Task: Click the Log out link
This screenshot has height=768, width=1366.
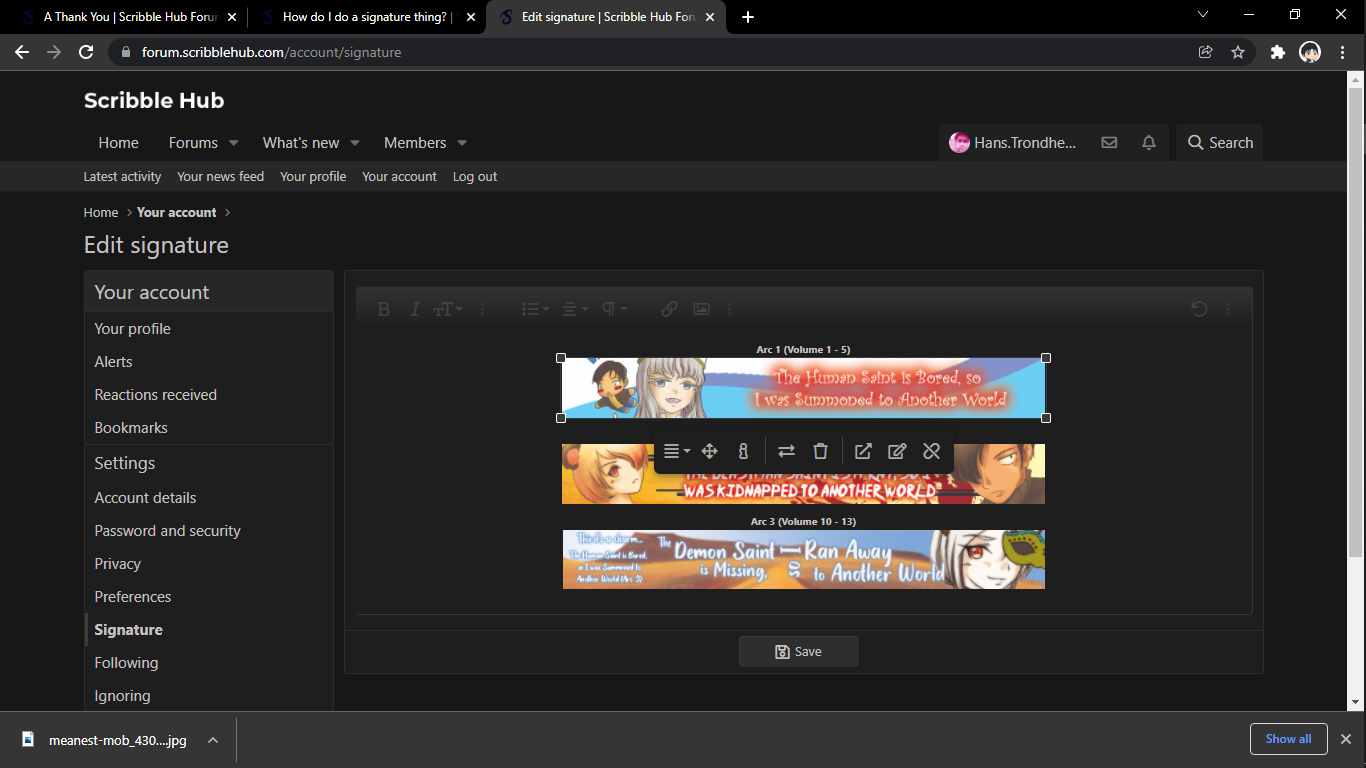Action: pyautogui.click(x=475, y=177)
